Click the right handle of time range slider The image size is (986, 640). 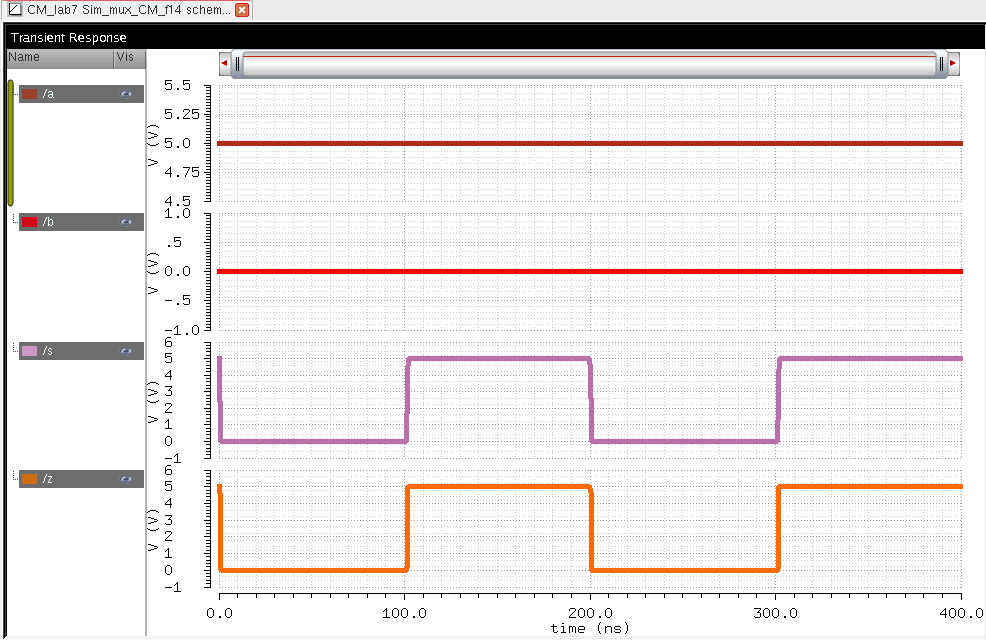[x=941, y=63]
